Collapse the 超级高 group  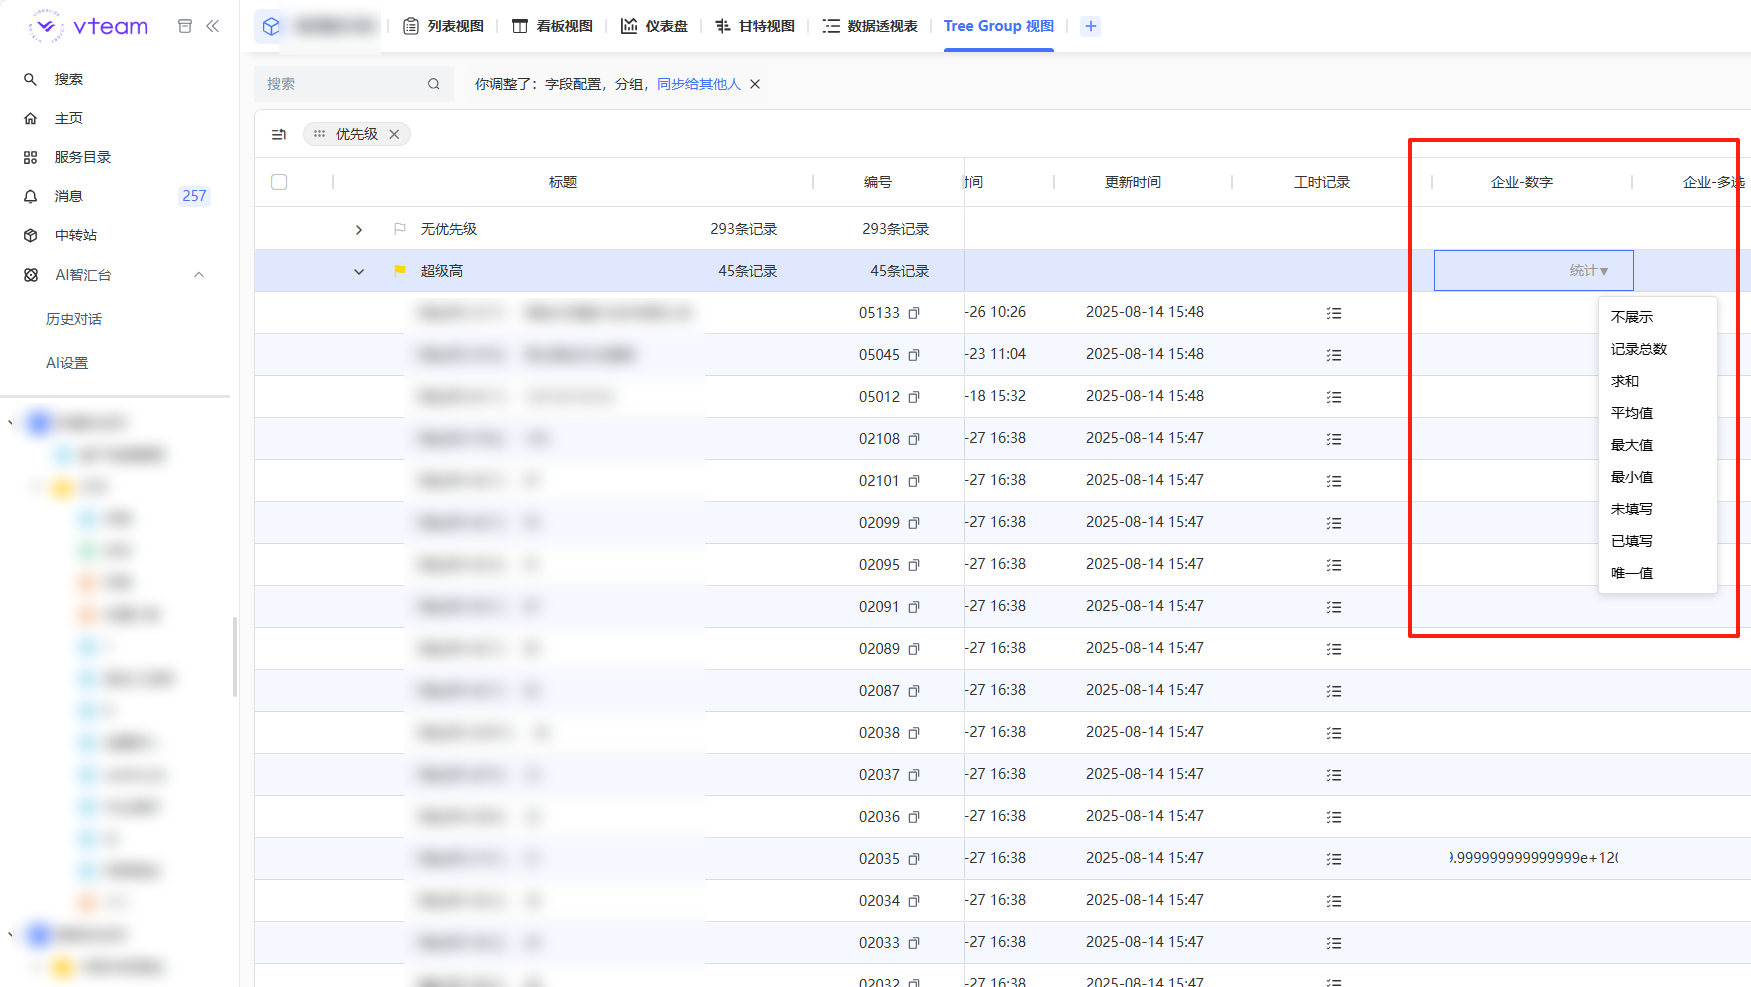point(359,271)
